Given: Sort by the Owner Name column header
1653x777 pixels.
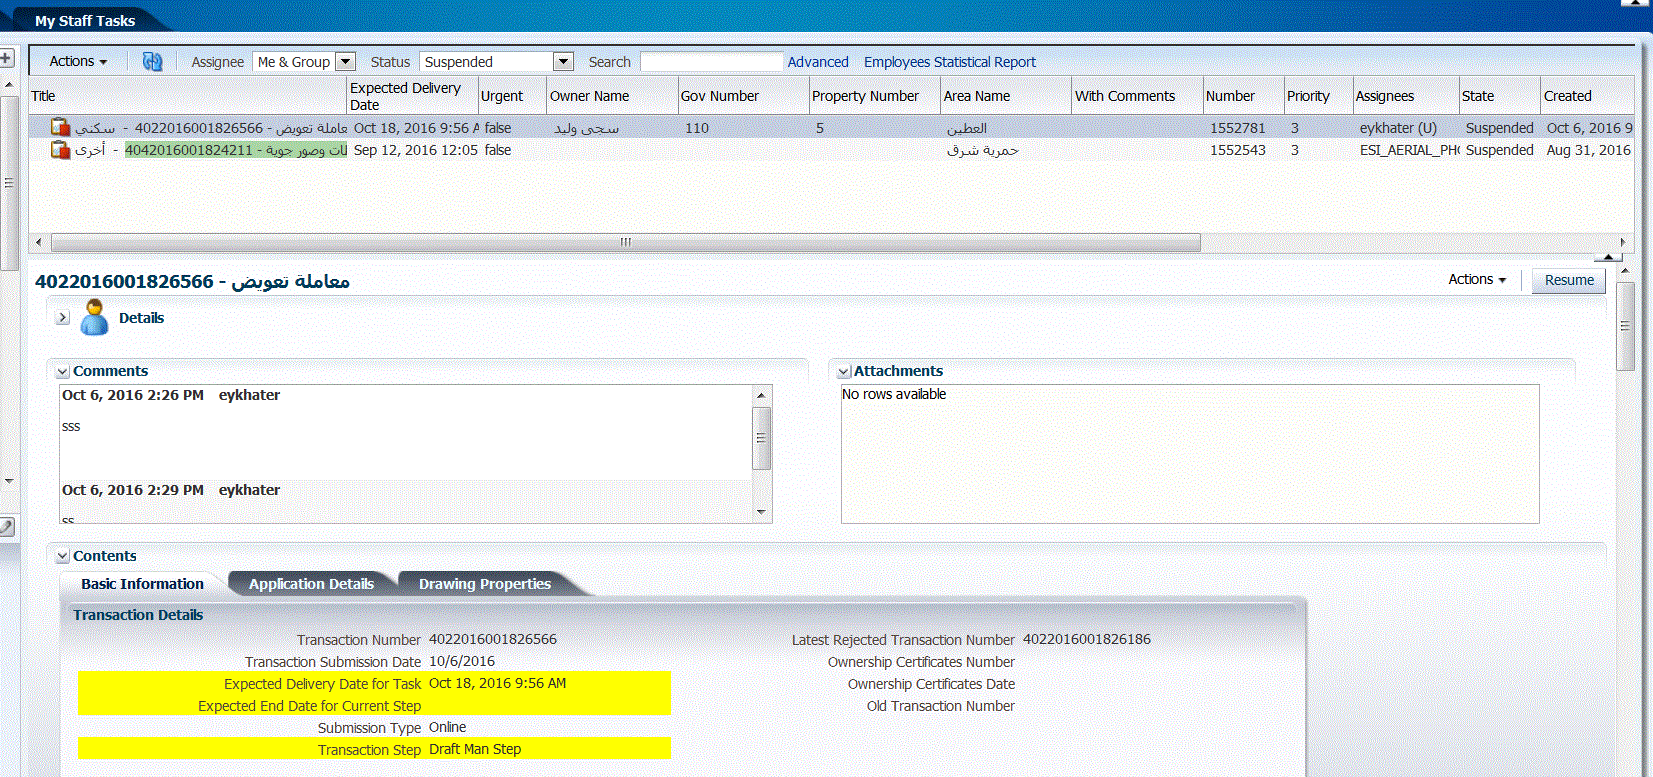Looking at the screenshot, I should pyautogui.click(x=612, y=96).
